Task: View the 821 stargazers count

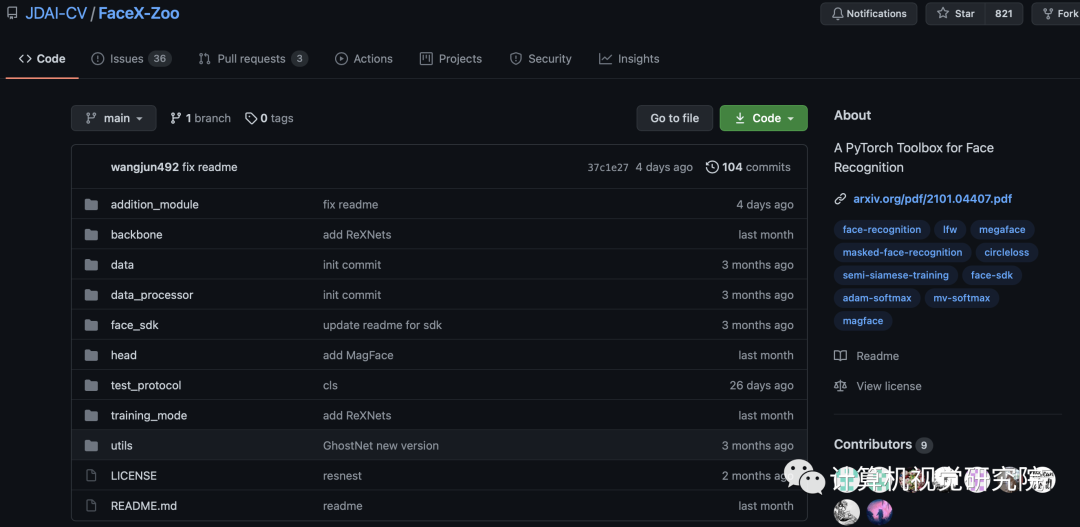Action: pyautogui.click(x=1004, y=14)
